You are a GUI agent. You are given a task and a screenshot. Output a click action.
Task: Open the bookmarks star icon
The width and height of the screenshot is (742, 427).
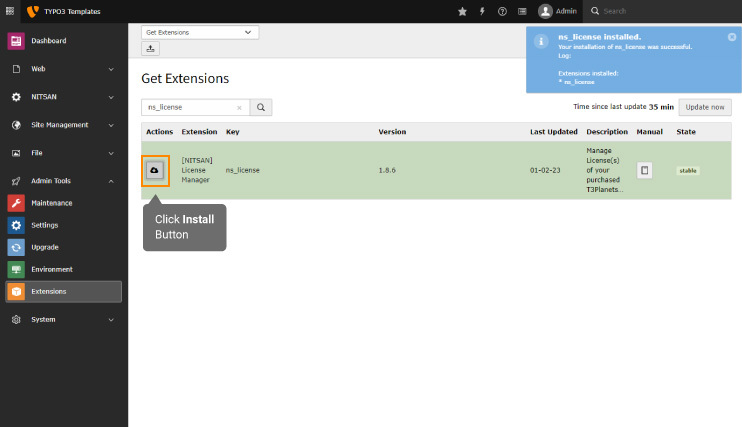coord(462,11)
